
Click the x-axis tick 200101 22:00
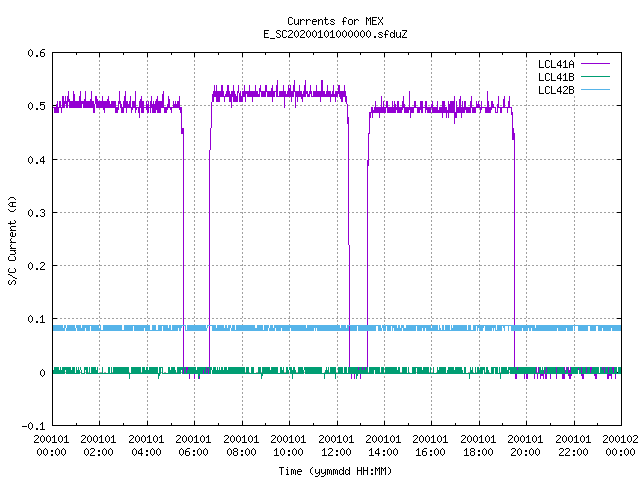573,446
